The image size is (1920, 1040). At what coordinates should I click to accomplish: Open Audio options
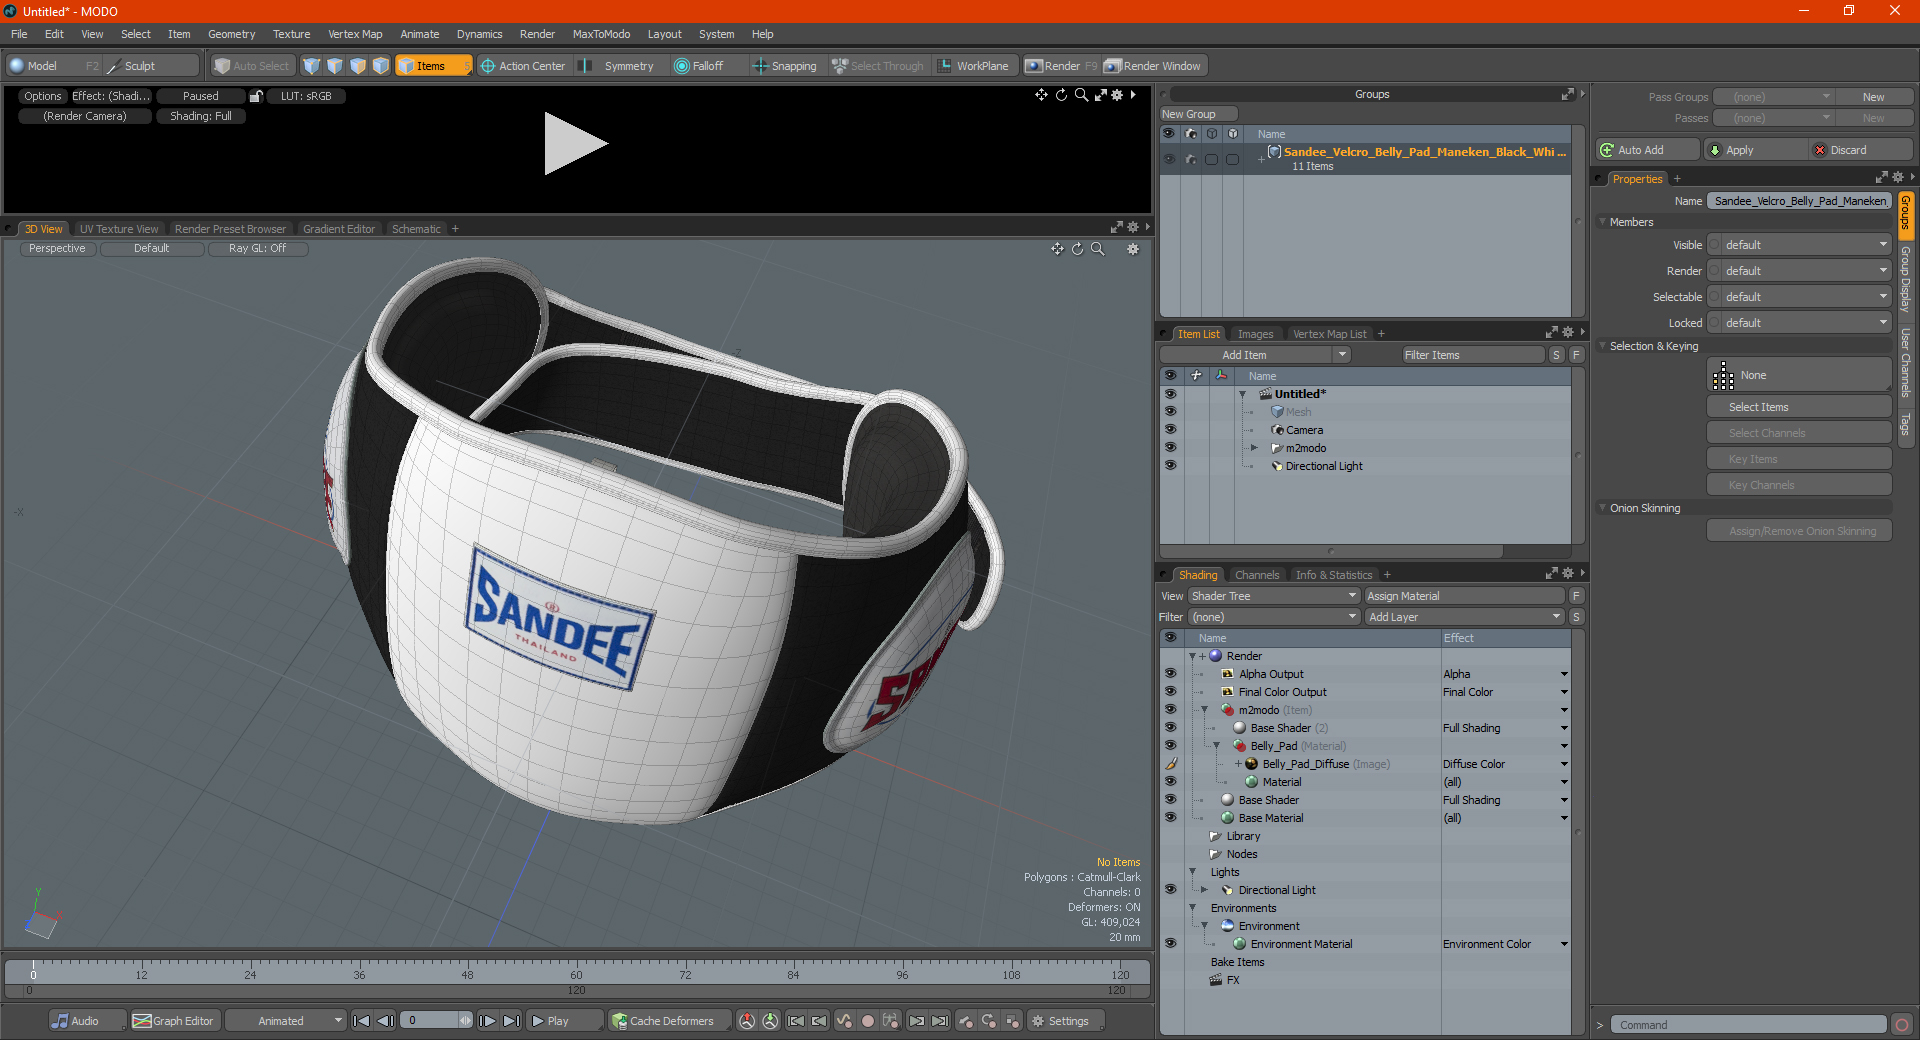tap(87, 1021)
